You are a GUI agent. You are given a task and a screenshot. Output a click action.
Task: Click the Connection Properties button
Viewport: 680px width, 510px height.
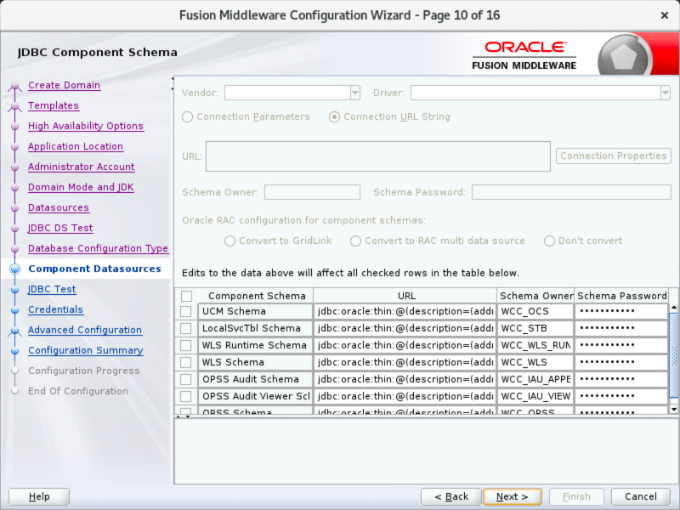tap(614, 156)
